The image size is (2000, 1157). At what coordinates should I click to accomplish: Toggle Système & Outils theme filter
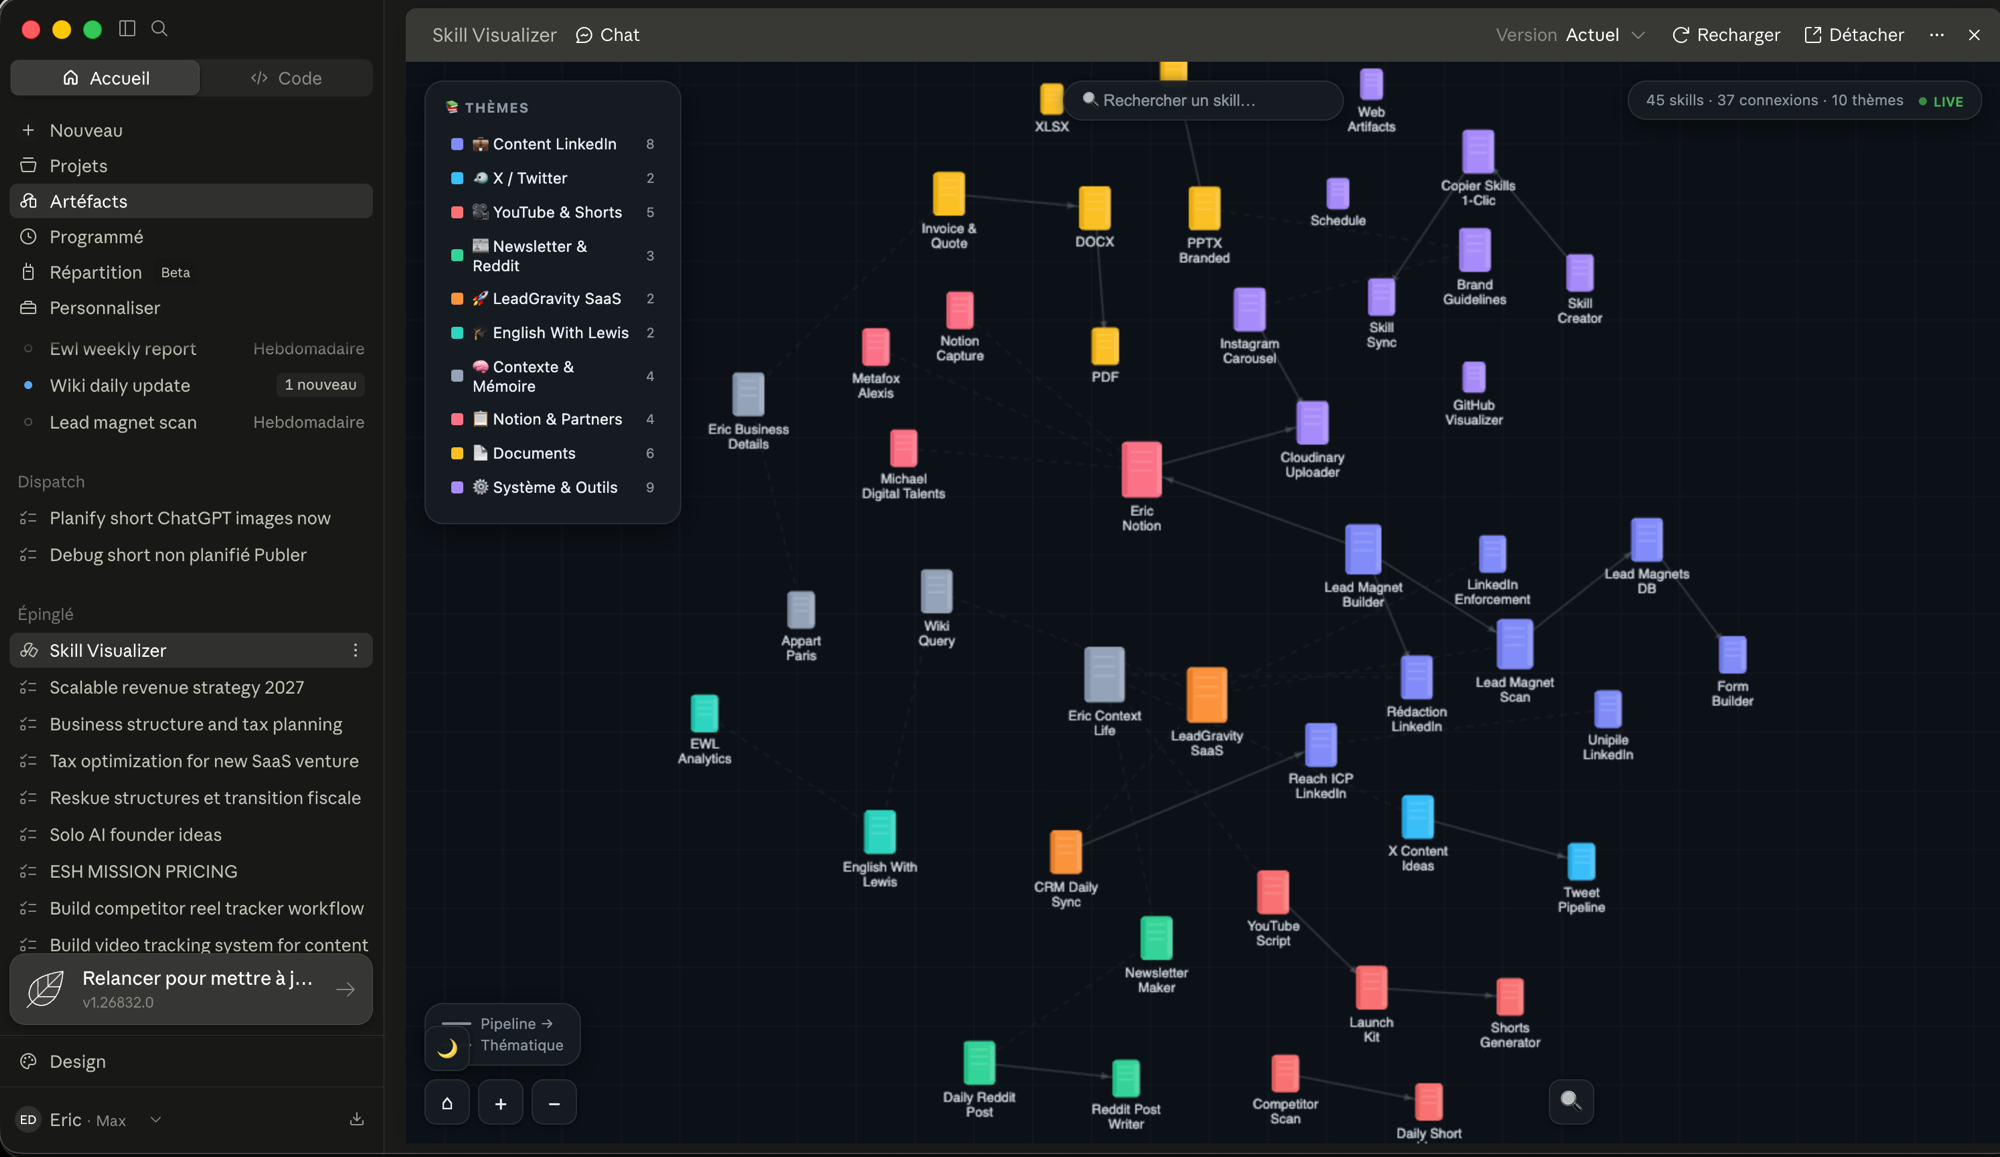coord(552,487)
